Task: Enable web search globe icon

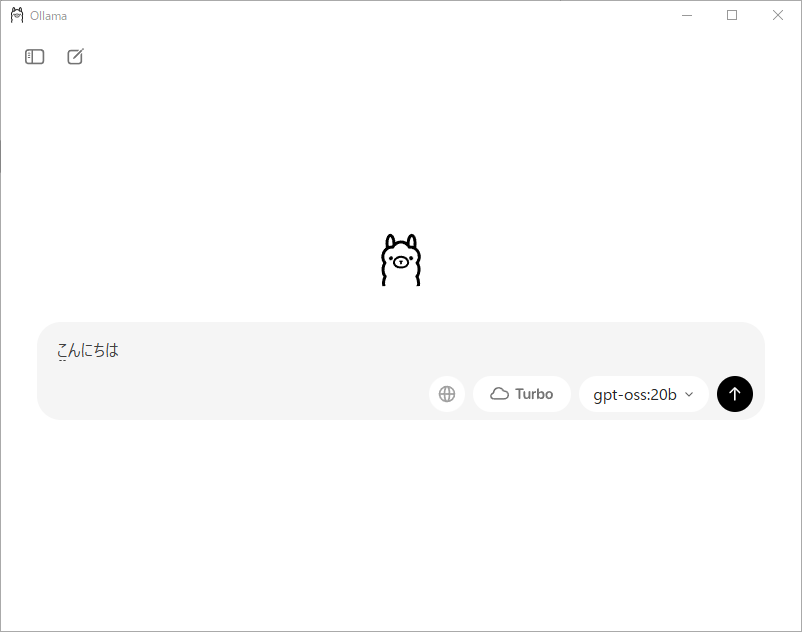Action: tap(447, 394)
